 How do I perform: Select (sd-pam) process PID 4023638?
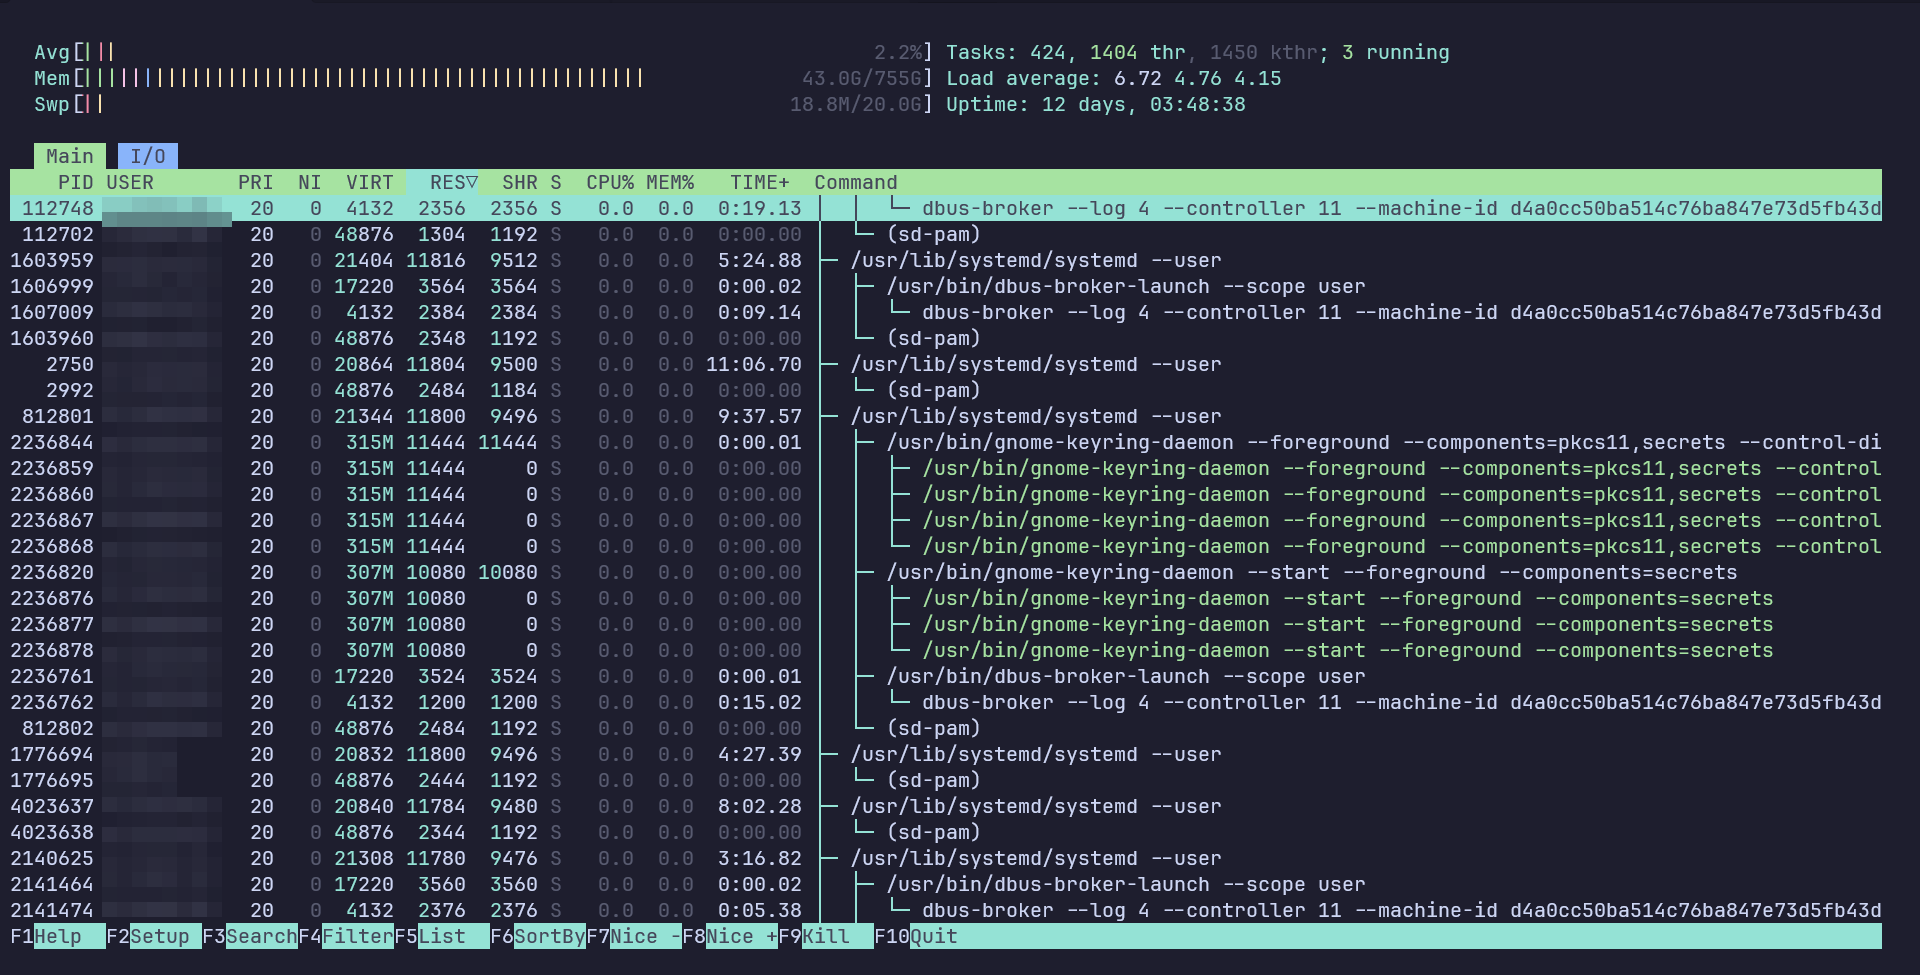(x=946, y=832)
